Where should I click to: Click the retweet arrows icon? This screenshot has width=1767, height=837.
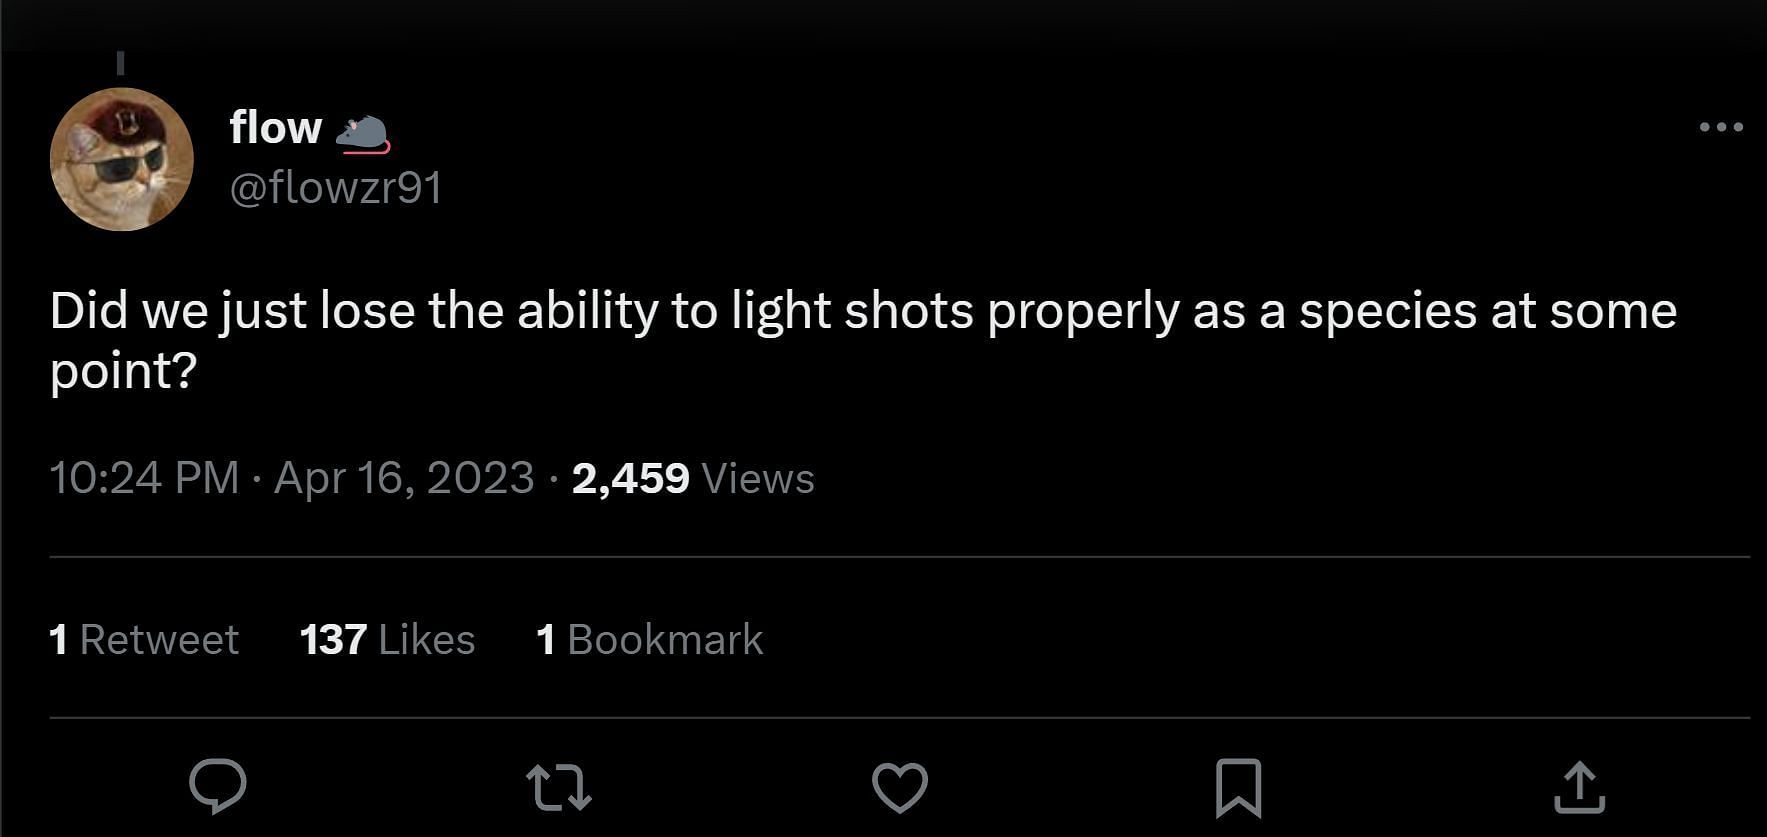[x=559, y=787]
